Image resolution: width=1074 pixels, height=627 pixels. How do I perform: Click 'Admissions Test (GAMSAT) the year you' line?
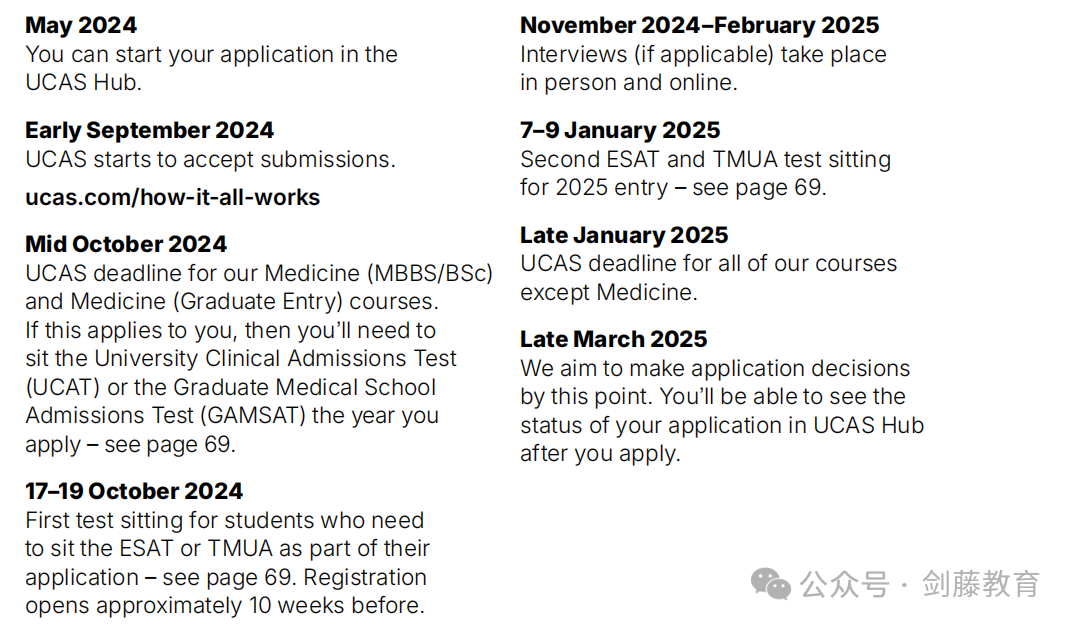[x=232, y=416]
